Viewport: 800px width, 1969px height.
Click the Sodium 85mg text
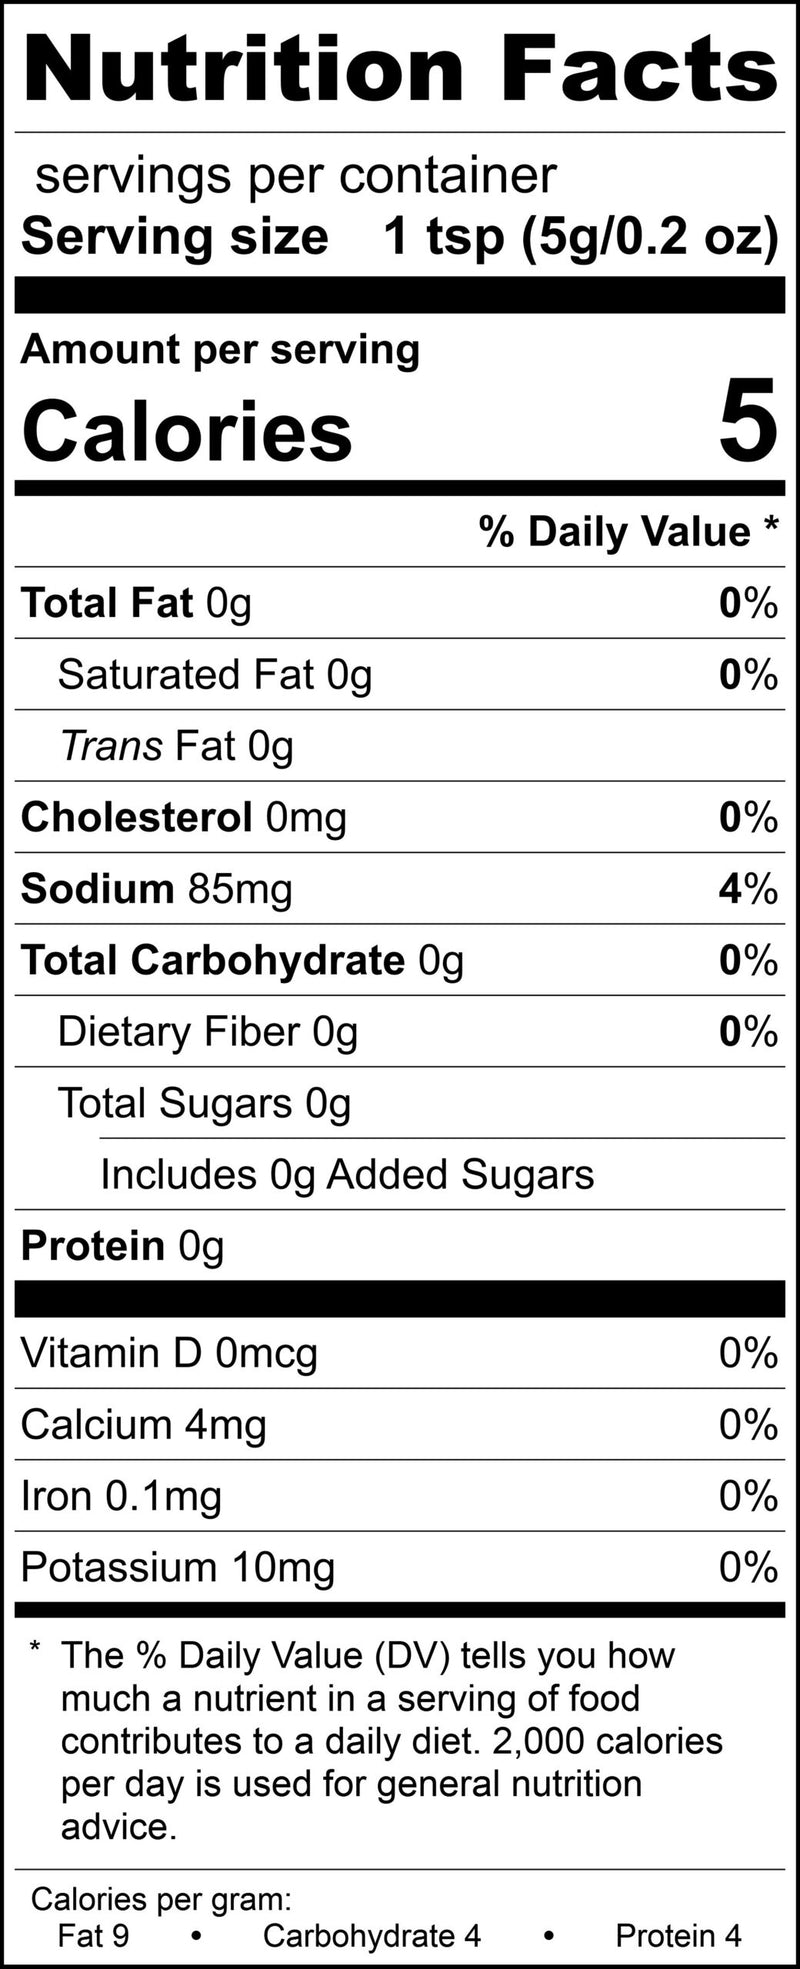(157, 889)
